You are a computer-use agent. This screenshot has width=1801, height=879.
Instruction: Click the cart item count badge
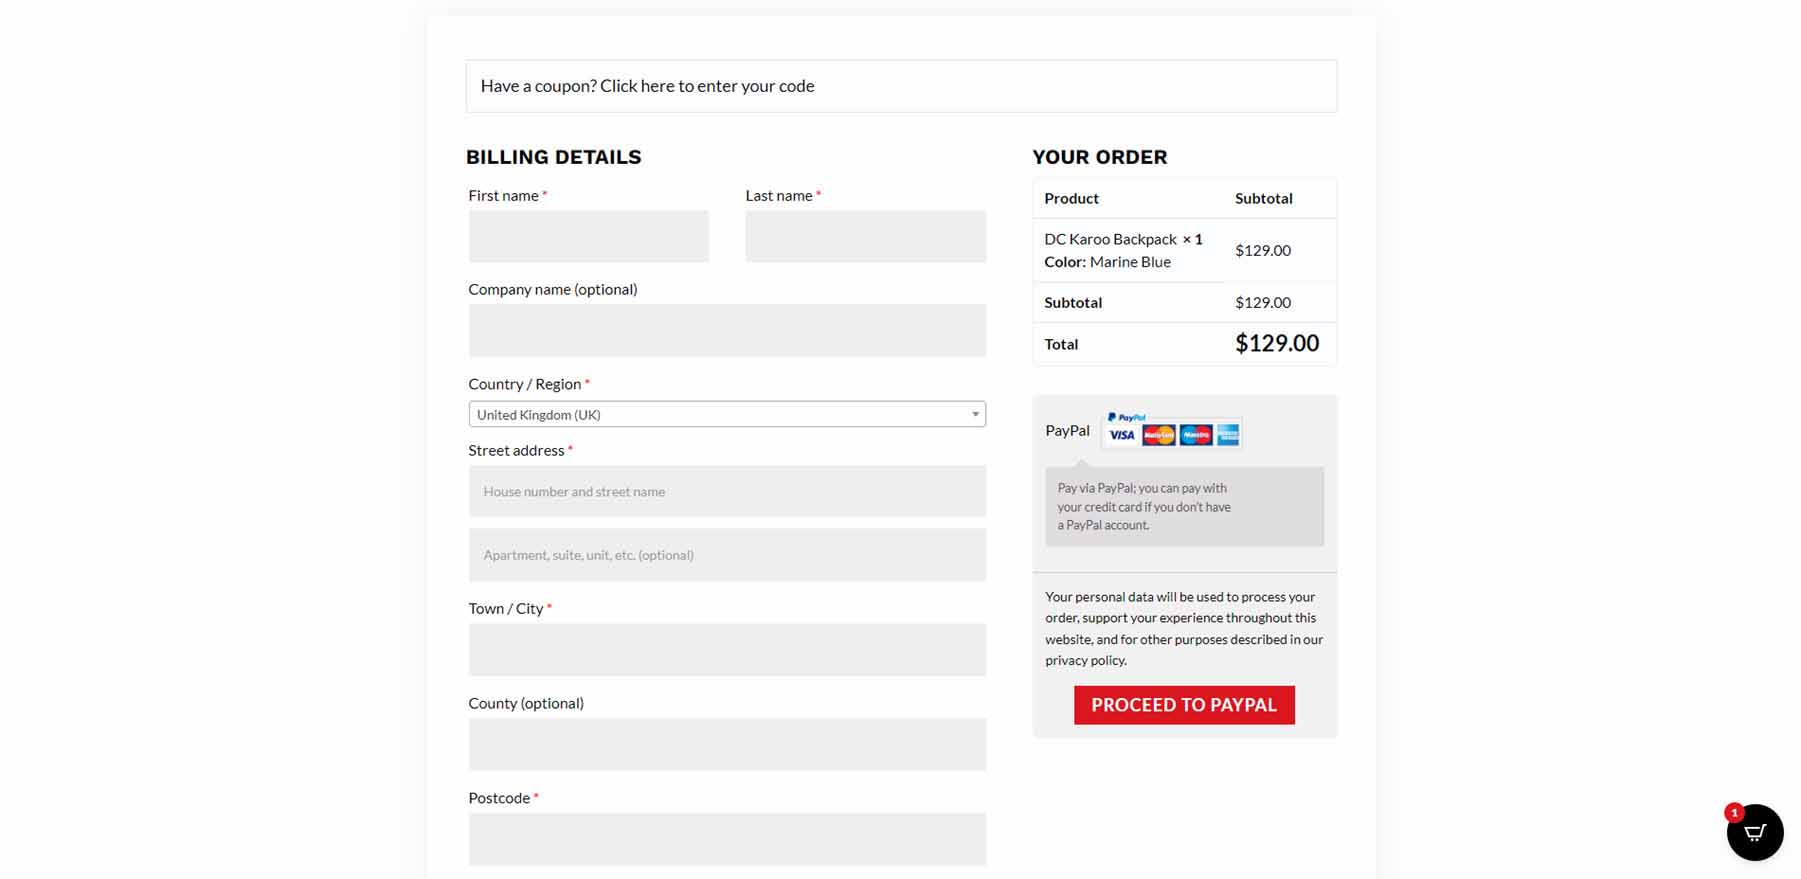point(1734,813)
